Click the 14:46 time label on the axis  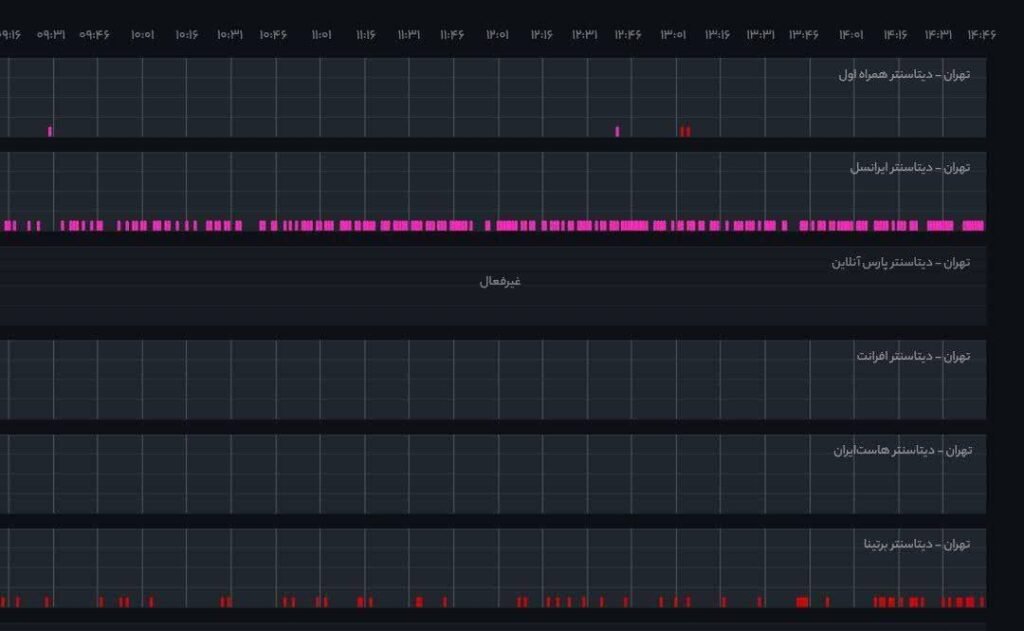(981, 34)
